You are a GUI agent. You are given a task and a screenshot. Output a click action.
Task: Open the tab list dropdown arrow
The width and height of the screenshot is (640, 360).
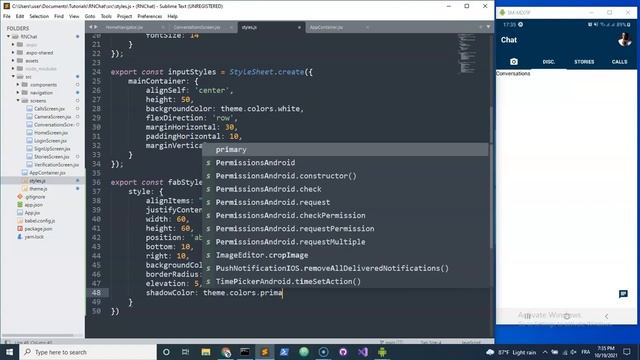click(488, 27)
